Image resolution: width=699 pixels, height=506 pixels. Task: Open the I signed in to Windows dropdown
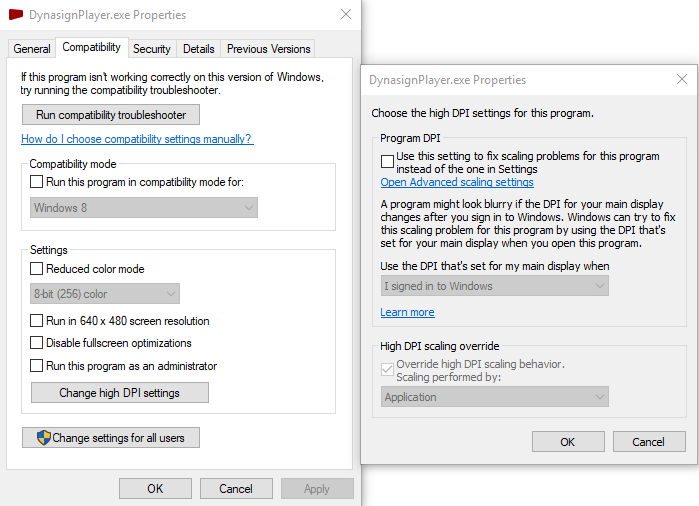pos(494,286)
